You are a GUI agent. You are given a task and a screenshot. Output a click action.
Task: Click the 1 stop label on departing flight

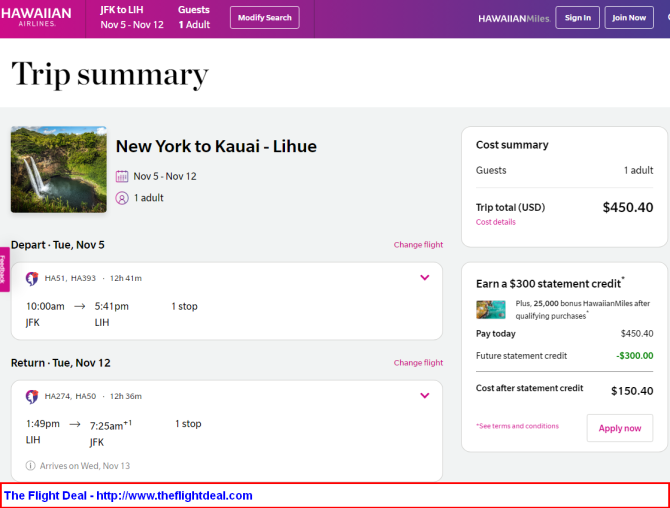[x=184, y=306]
